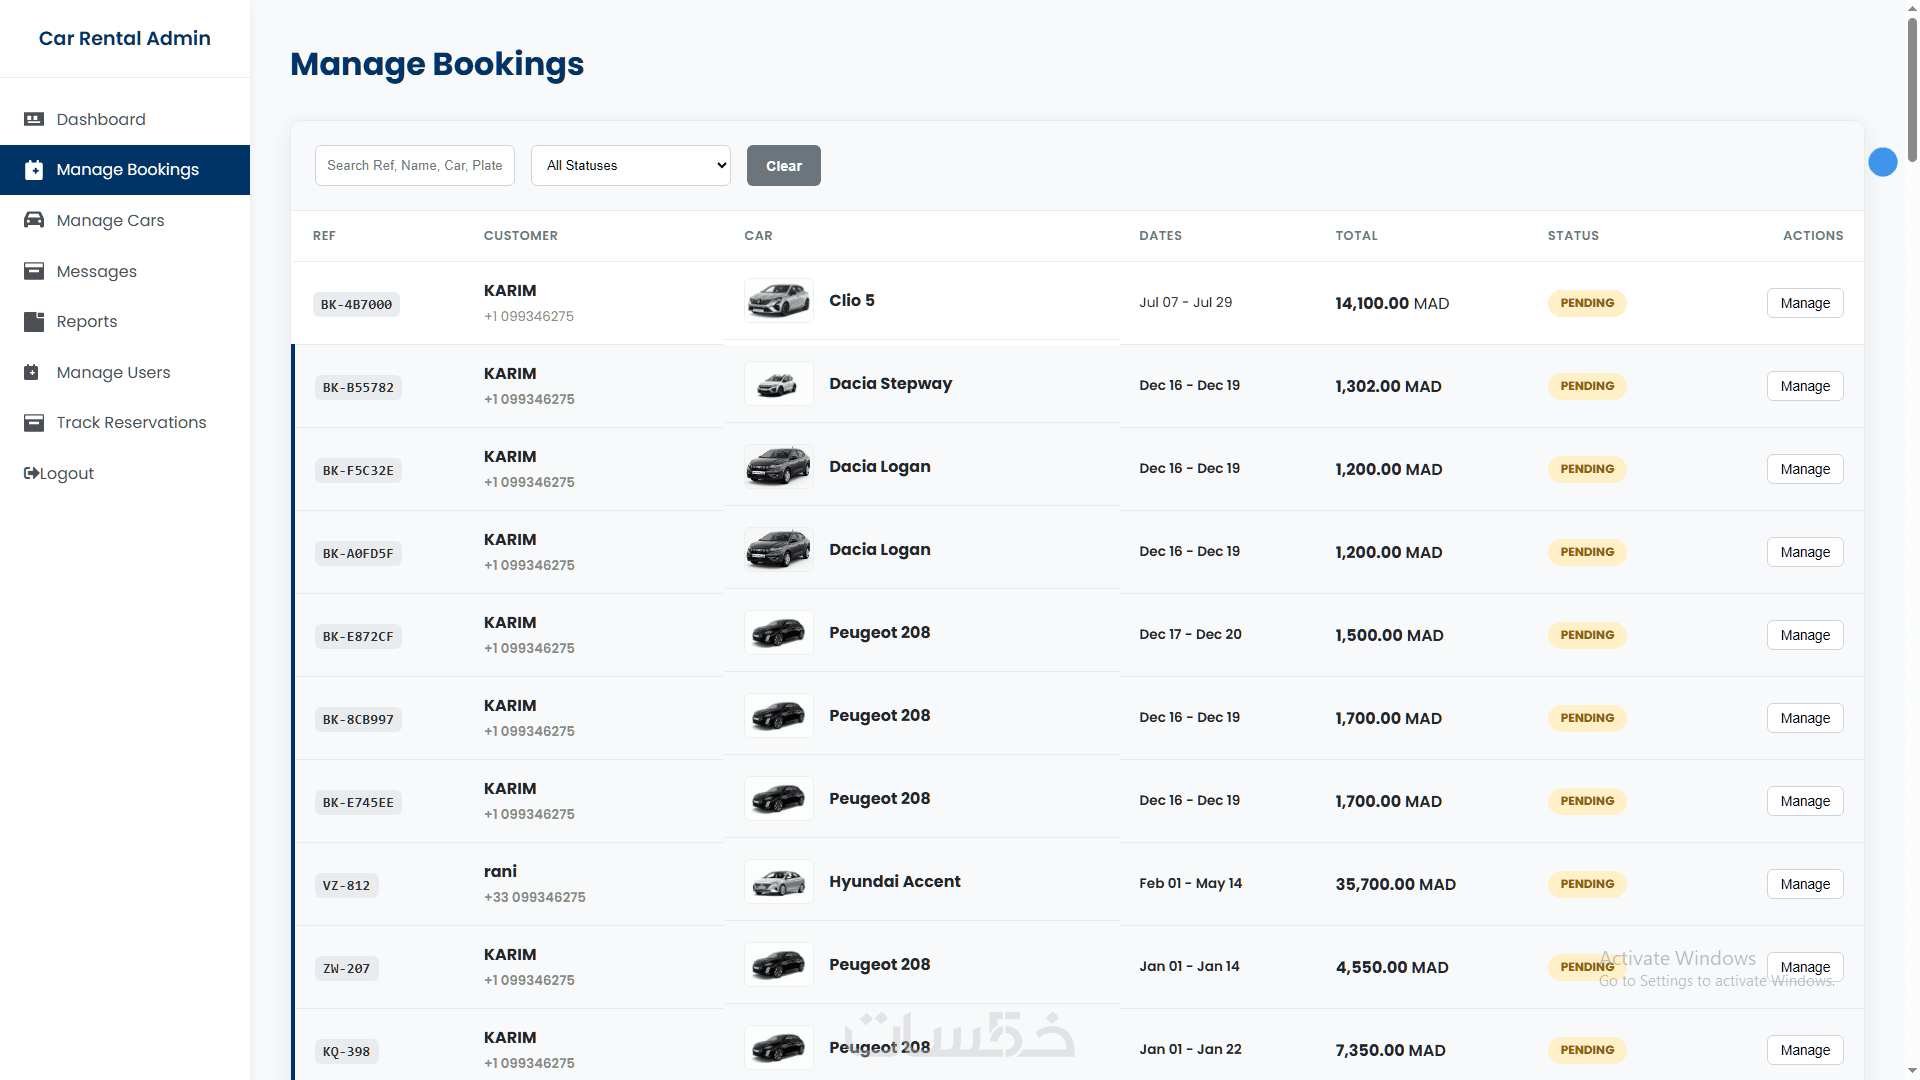This screenshot has height=1080, width=1920.
Task: Click the Pending badge for BK-E872CF
Action: [1586, 635]
